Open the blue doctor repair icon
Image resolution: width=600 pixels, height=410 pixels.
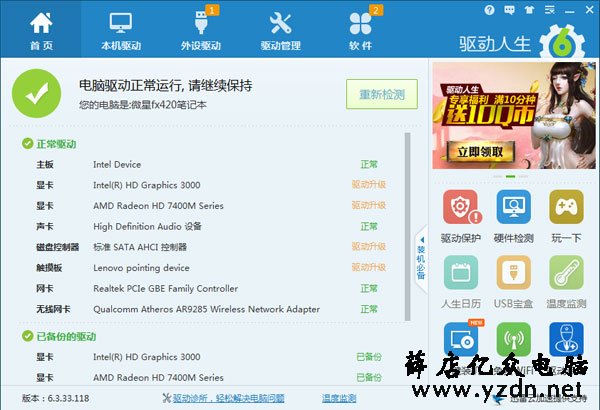[566, 339]
